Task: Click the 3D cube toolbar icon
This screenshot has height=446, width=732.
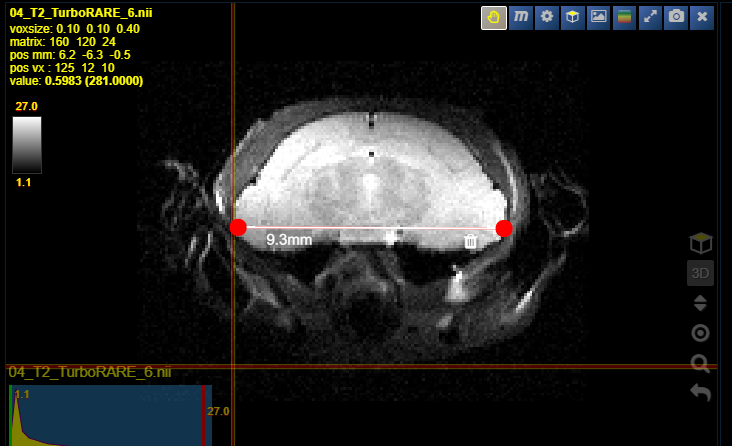Action: coord(572,18)
